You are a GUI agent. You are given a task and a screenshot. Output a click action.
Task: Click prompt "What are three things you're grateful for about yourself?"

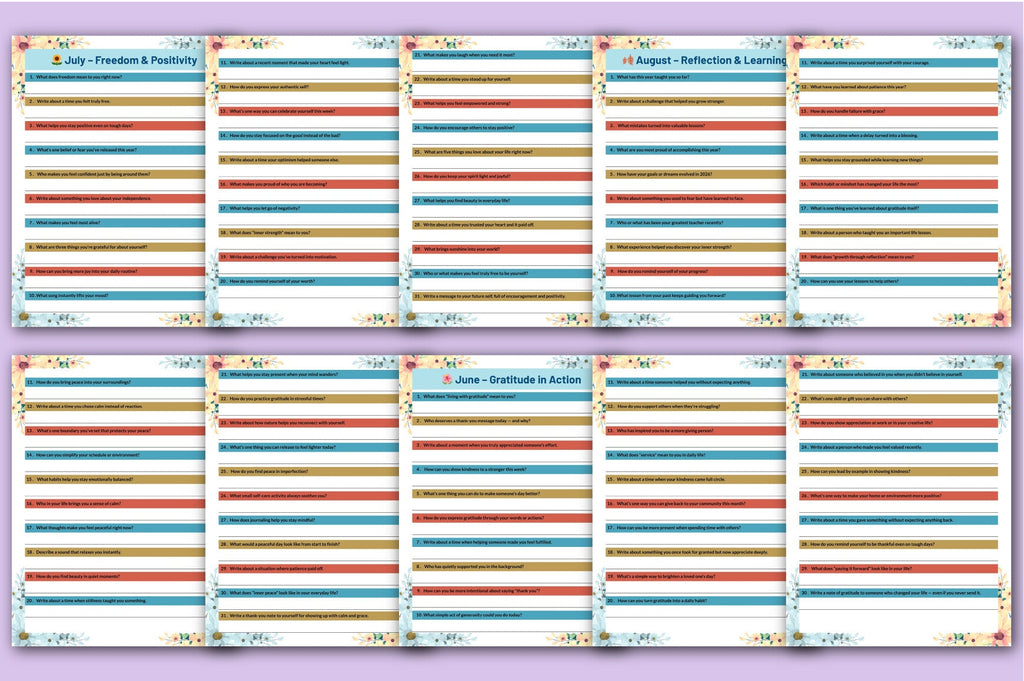tap(115, 247)
